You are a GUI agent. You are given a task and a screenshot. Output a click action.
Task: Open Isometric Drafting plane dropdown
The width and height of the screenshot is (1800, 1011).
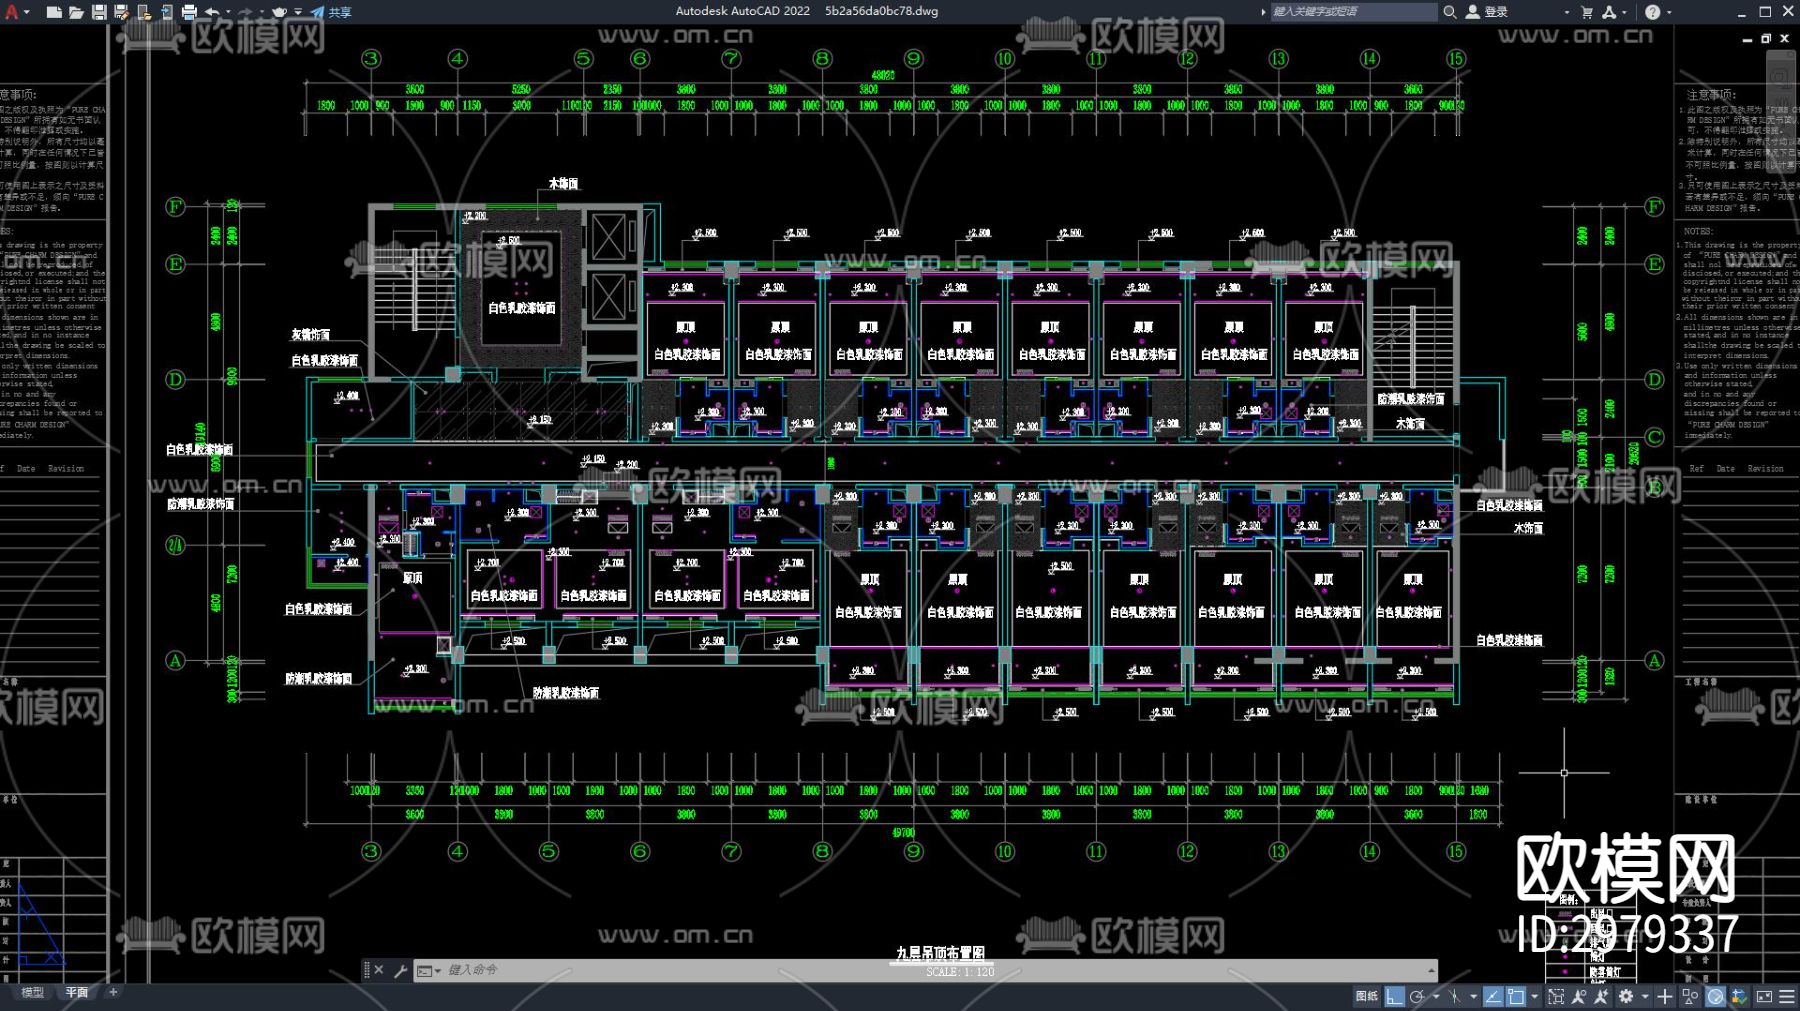coord(1472,996)
